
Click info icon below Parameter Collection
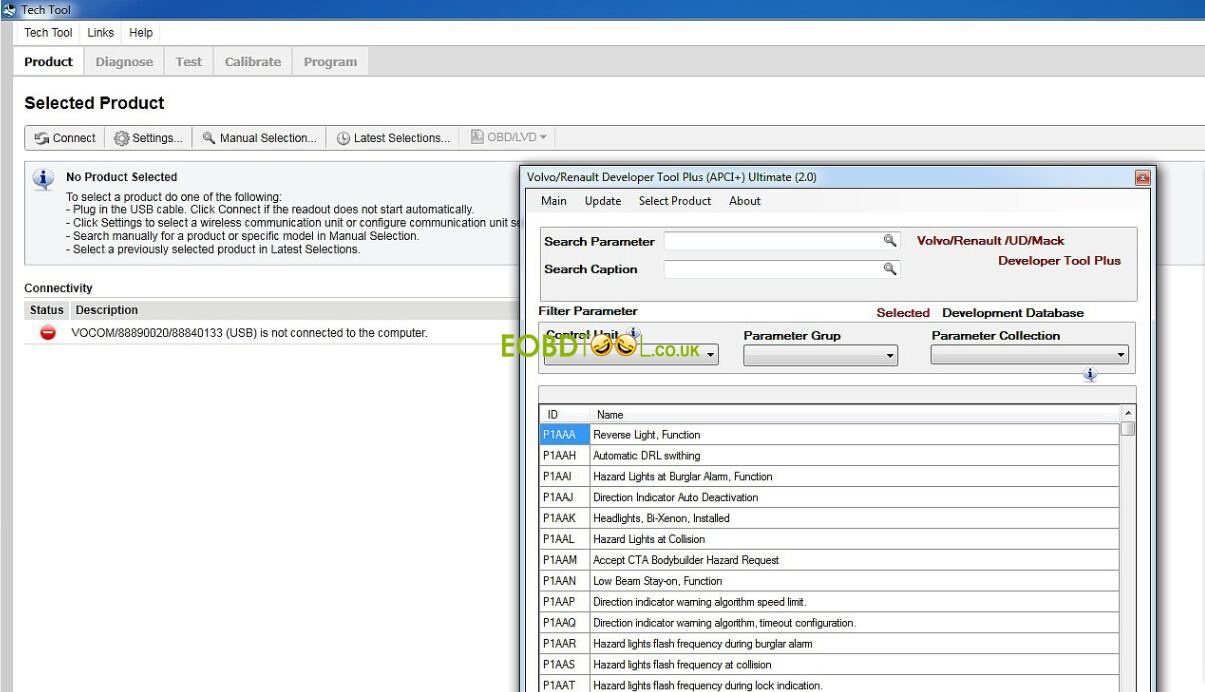[x=1089, y=375]
